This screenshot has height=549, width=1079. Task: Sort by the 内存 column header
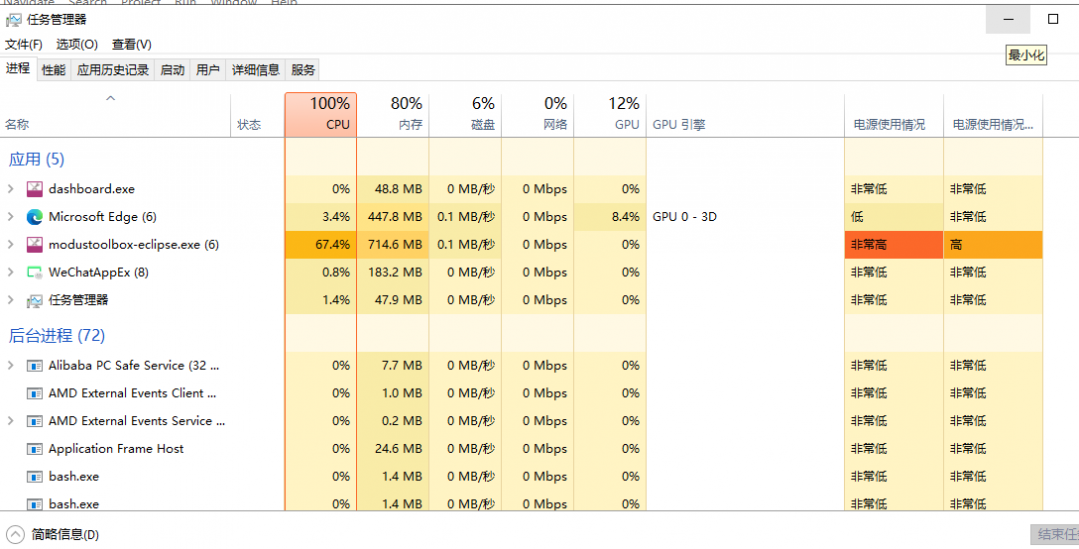click(x=393, y=114)
